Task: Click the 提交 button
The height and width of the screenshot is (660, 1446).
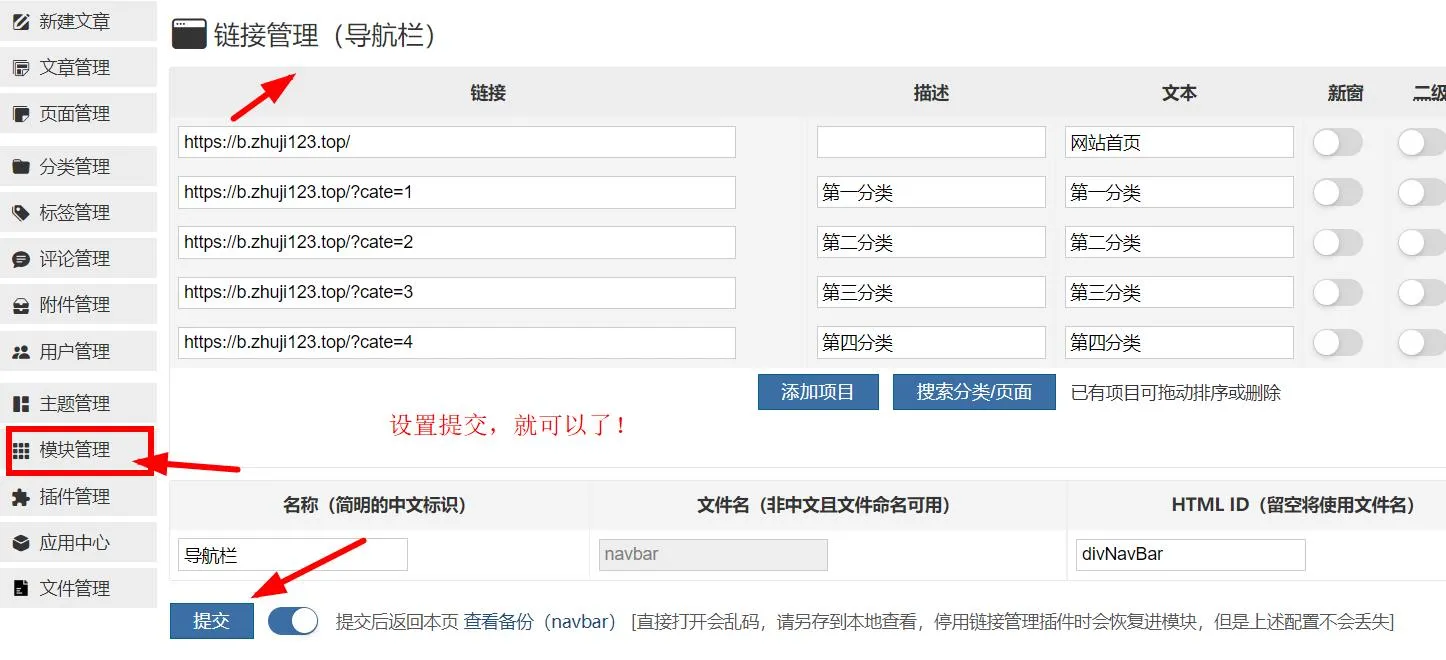Action: tap(211, 621)
